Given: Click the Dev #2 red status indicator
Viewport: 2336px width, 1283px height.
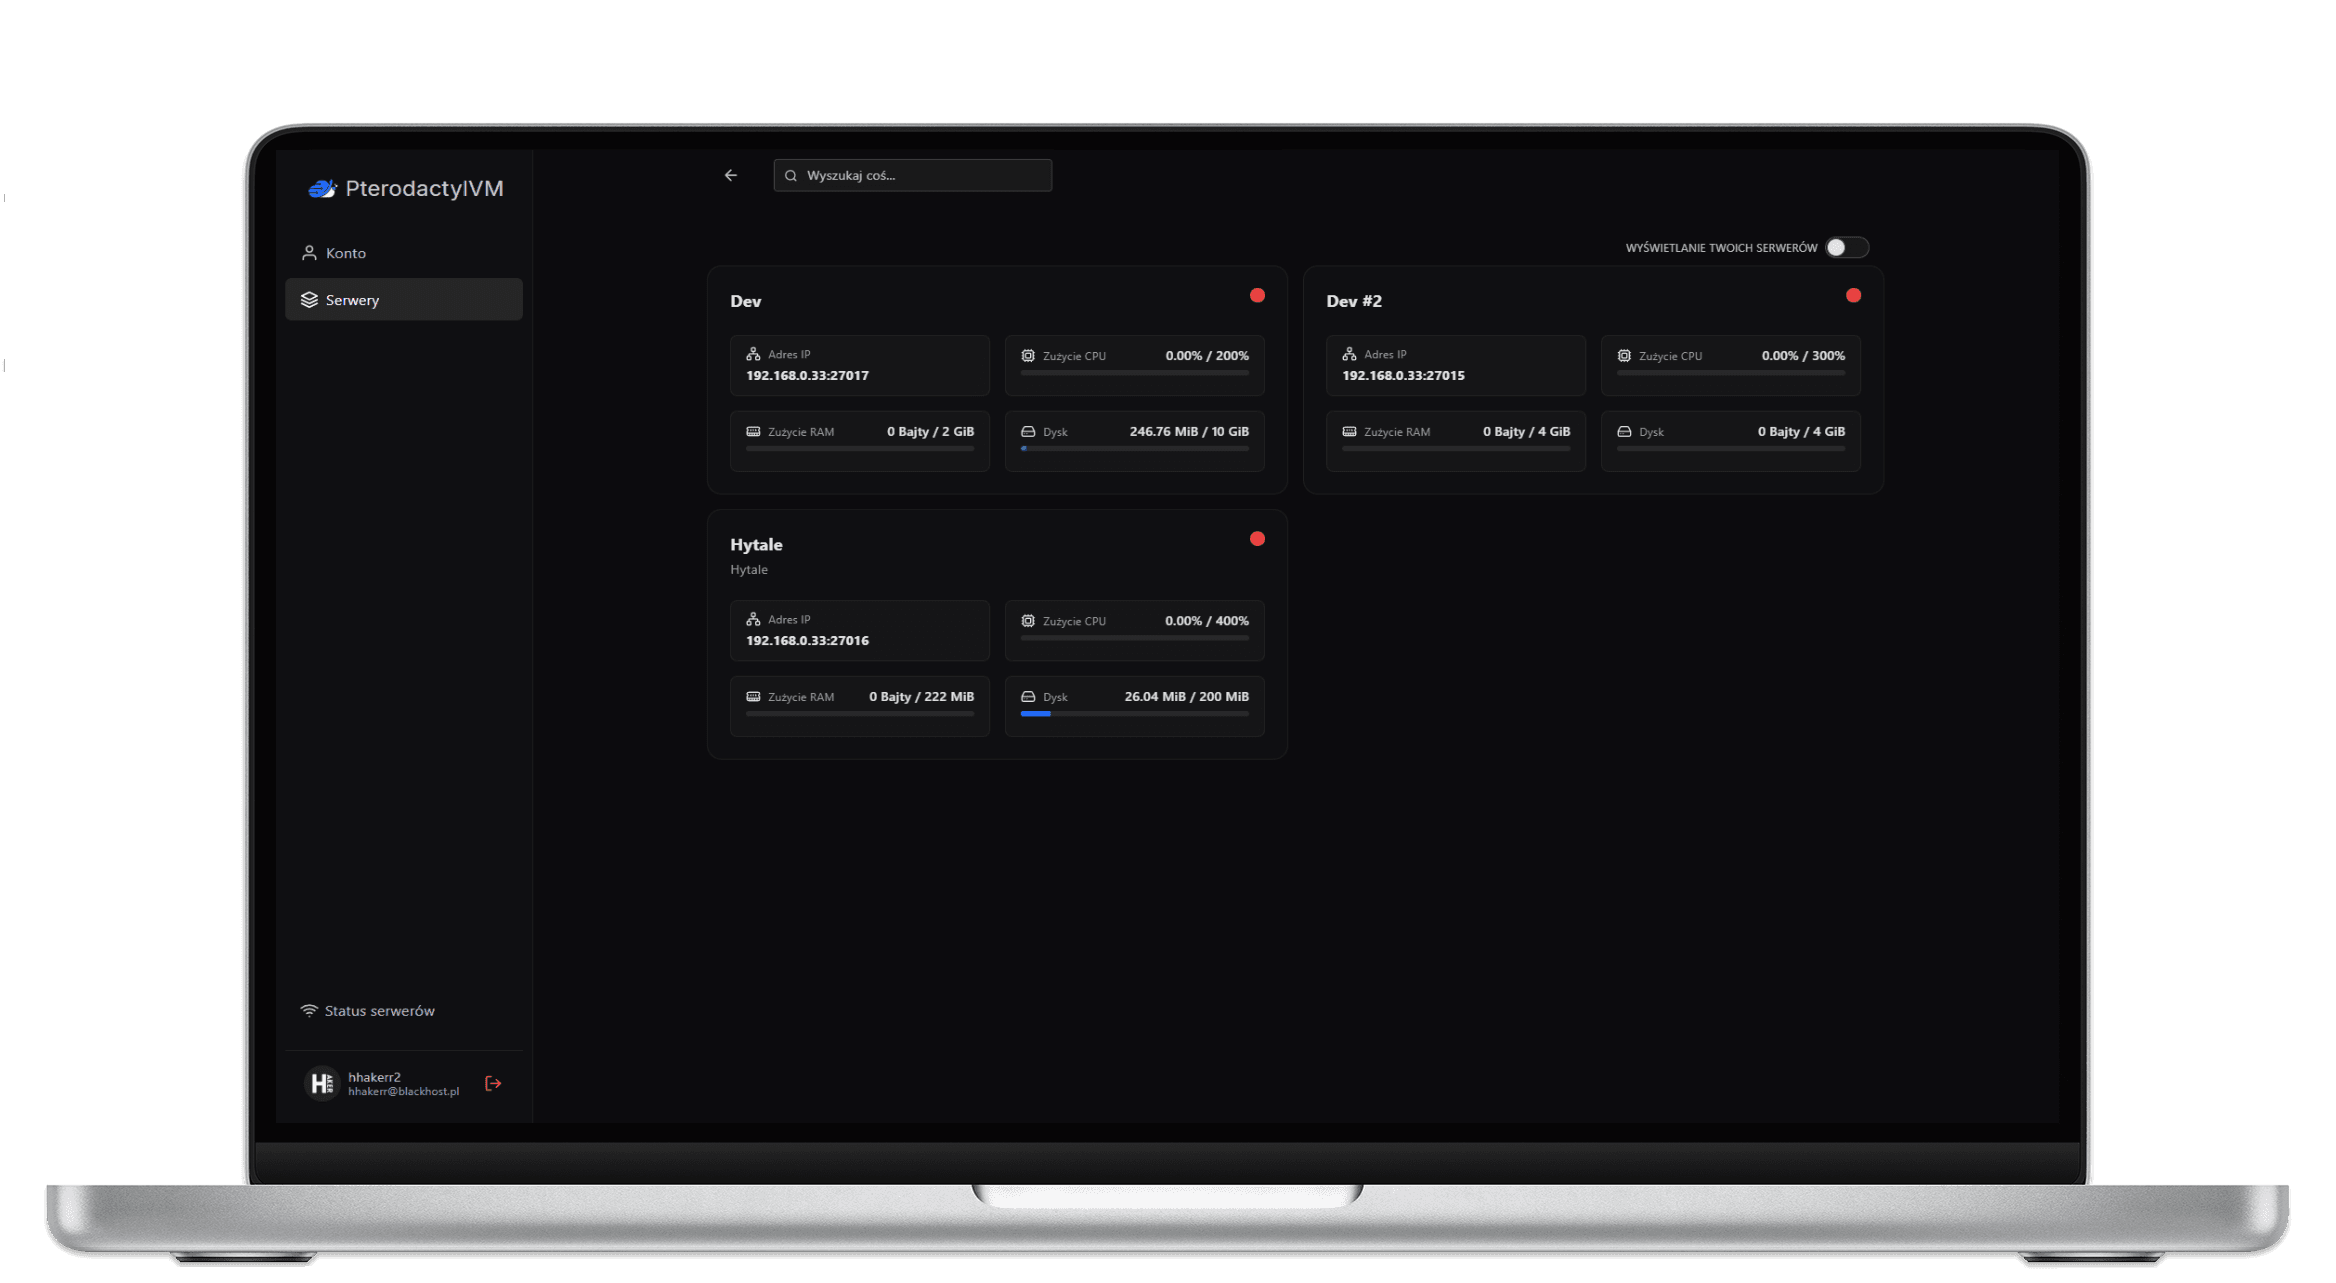Looking at the screenshot, I should pyautogui.click(x=1853, y=295).
